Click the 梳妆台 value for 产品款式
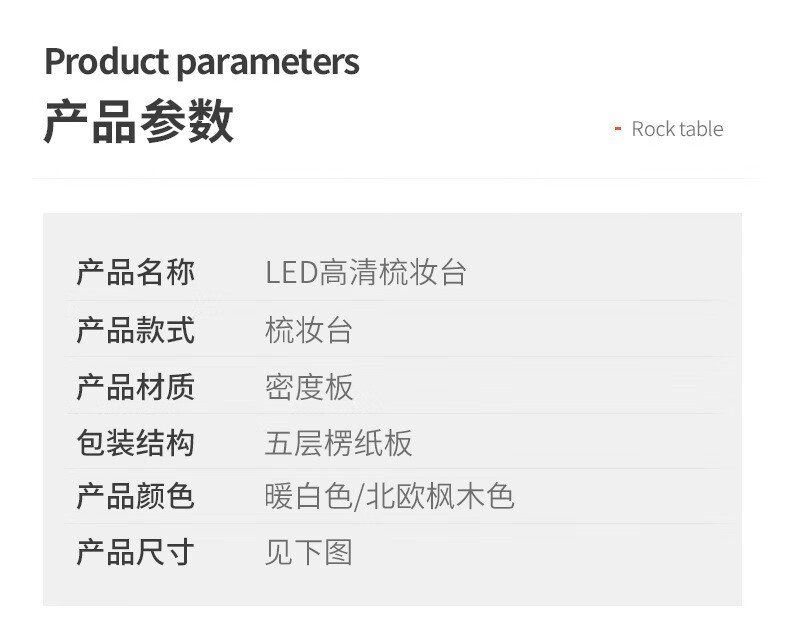The width and height of the screenshot is (790, 643). (x=309, y=330)
